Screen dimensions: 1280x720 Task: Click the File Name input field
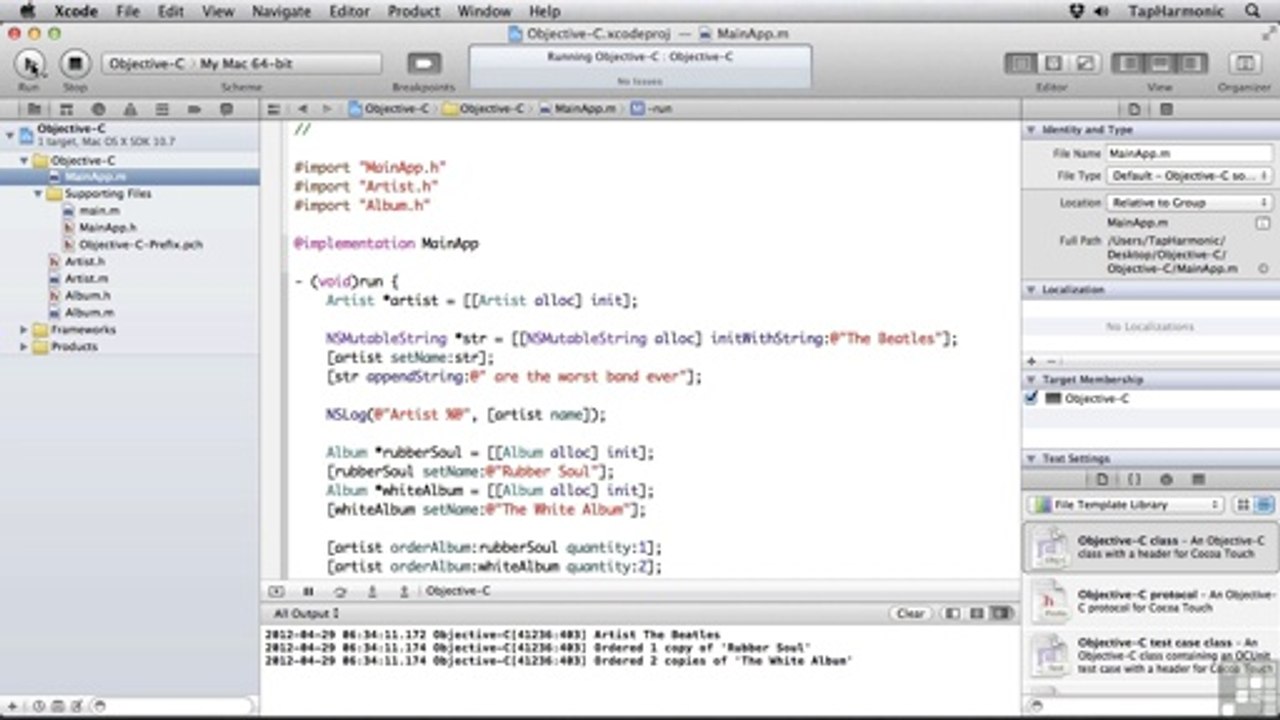click(x=1189, y=154)
